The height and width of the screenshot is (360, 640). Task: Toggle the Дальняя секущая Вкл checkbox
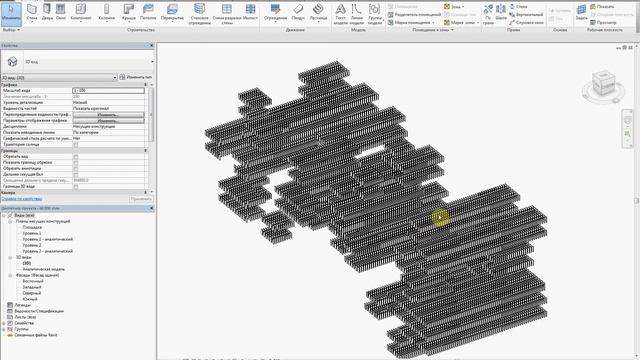[x=76, y=174]
